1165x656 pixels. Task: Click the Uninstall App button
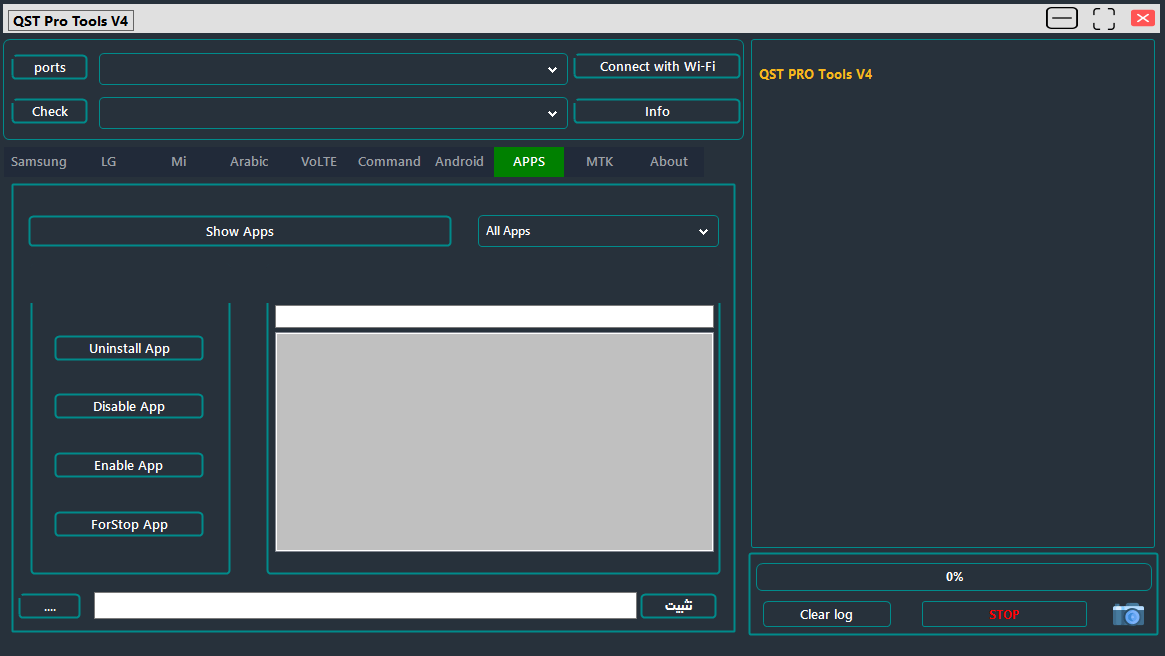click(x=129, y=349)
